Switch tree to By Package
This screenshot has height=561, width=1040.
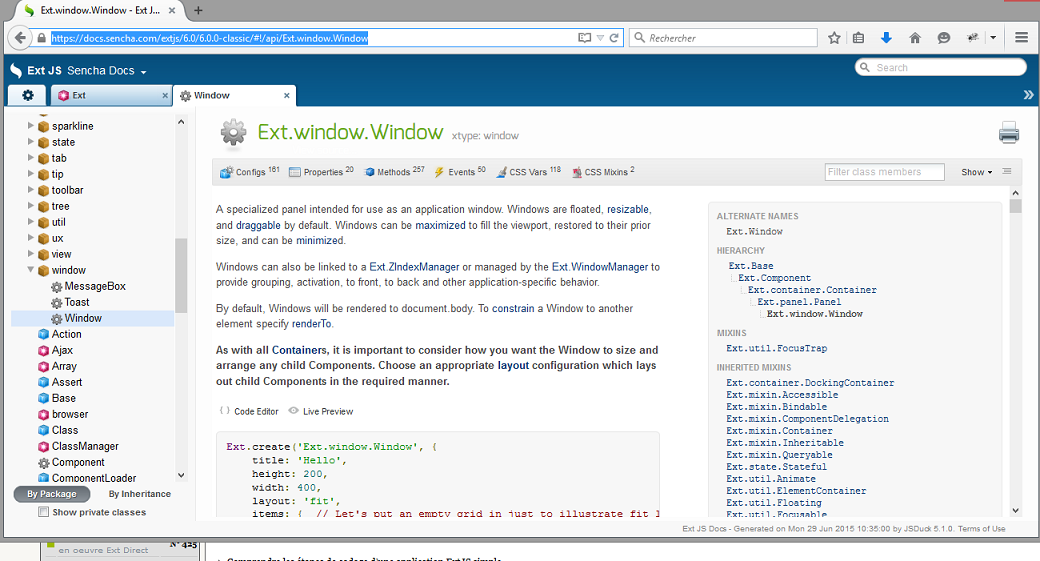(x=52, y=494)
